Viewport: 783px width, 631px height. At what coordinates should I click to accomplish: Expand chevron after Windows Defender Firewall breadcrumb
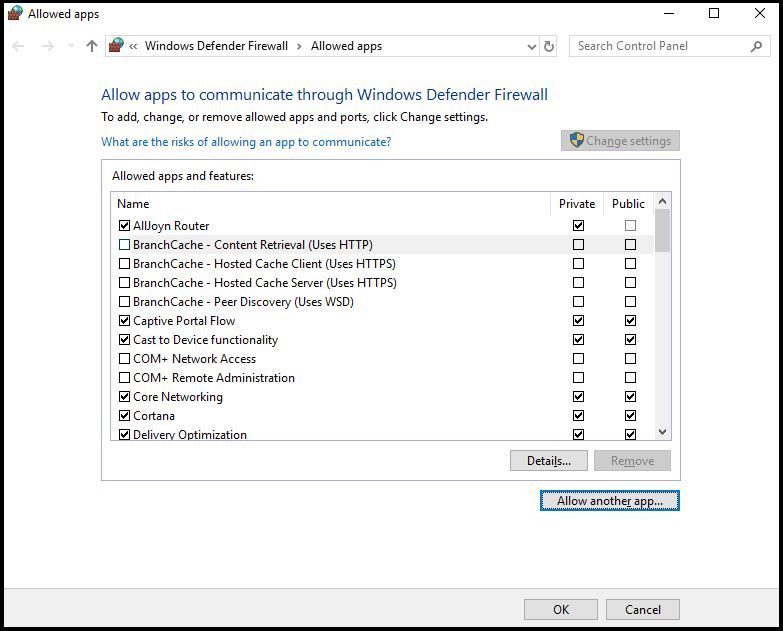click(299, 46)
